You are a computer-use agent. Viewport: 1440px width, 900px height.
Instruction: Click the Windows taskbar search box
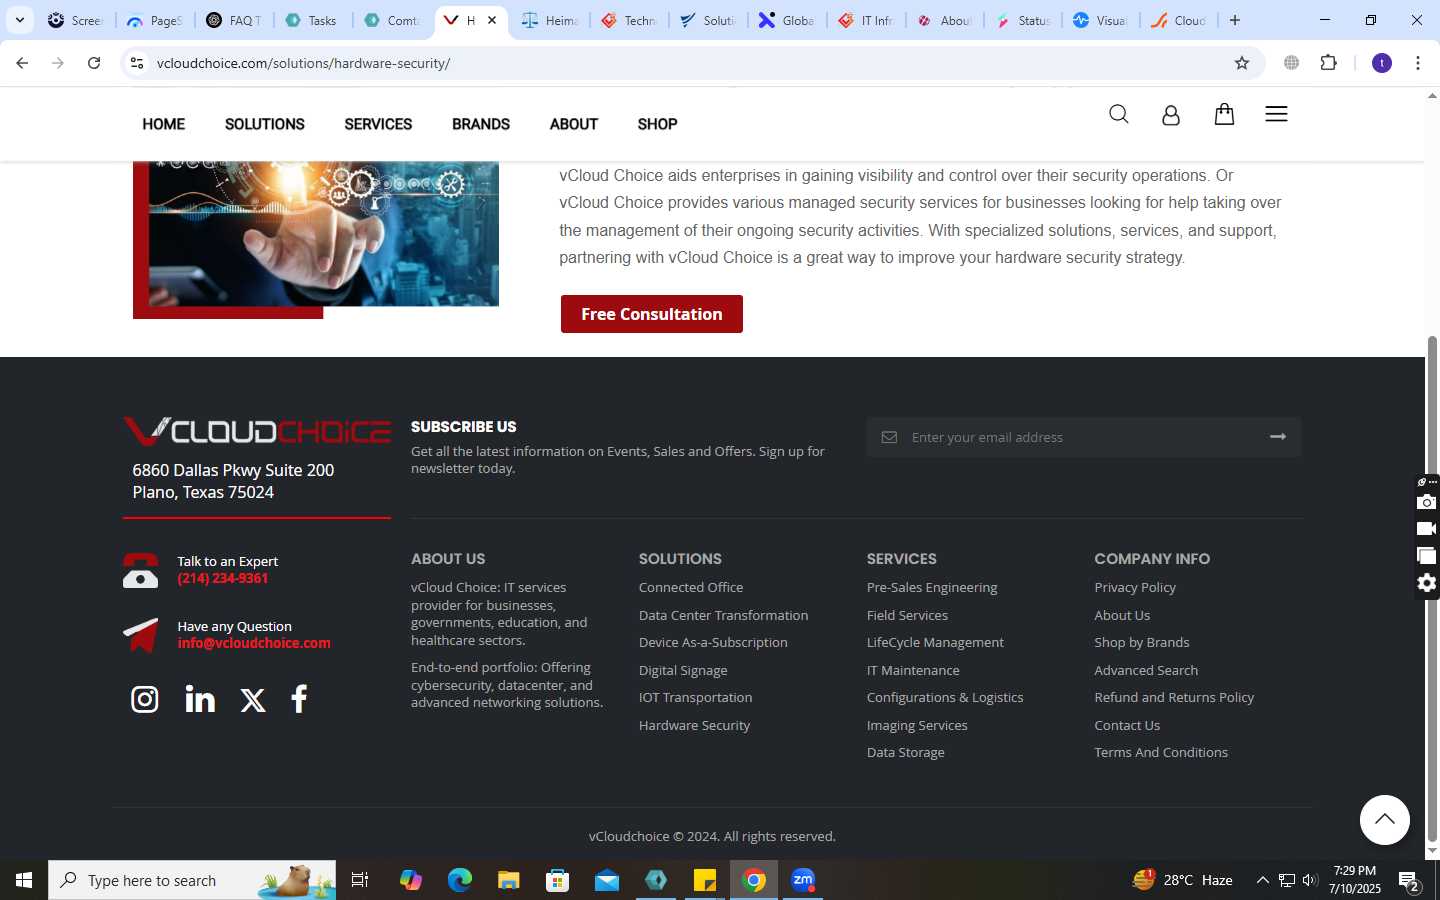[192, 880]
